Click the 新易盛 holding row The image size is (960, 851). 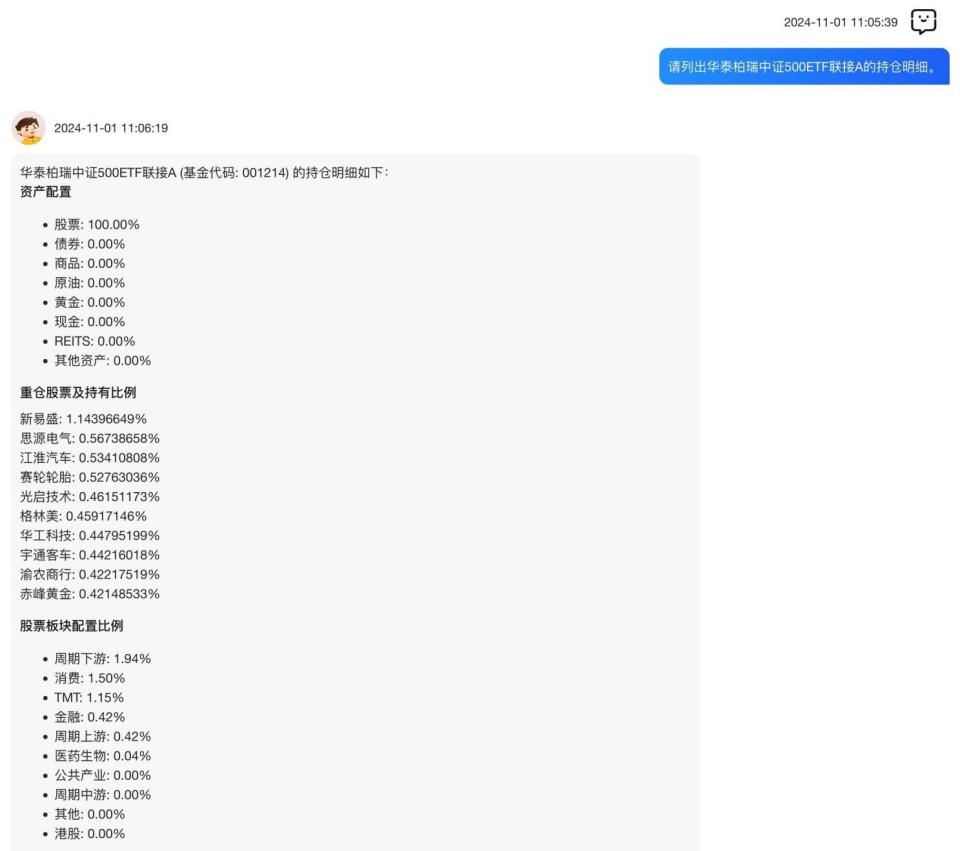click(83, 419)
